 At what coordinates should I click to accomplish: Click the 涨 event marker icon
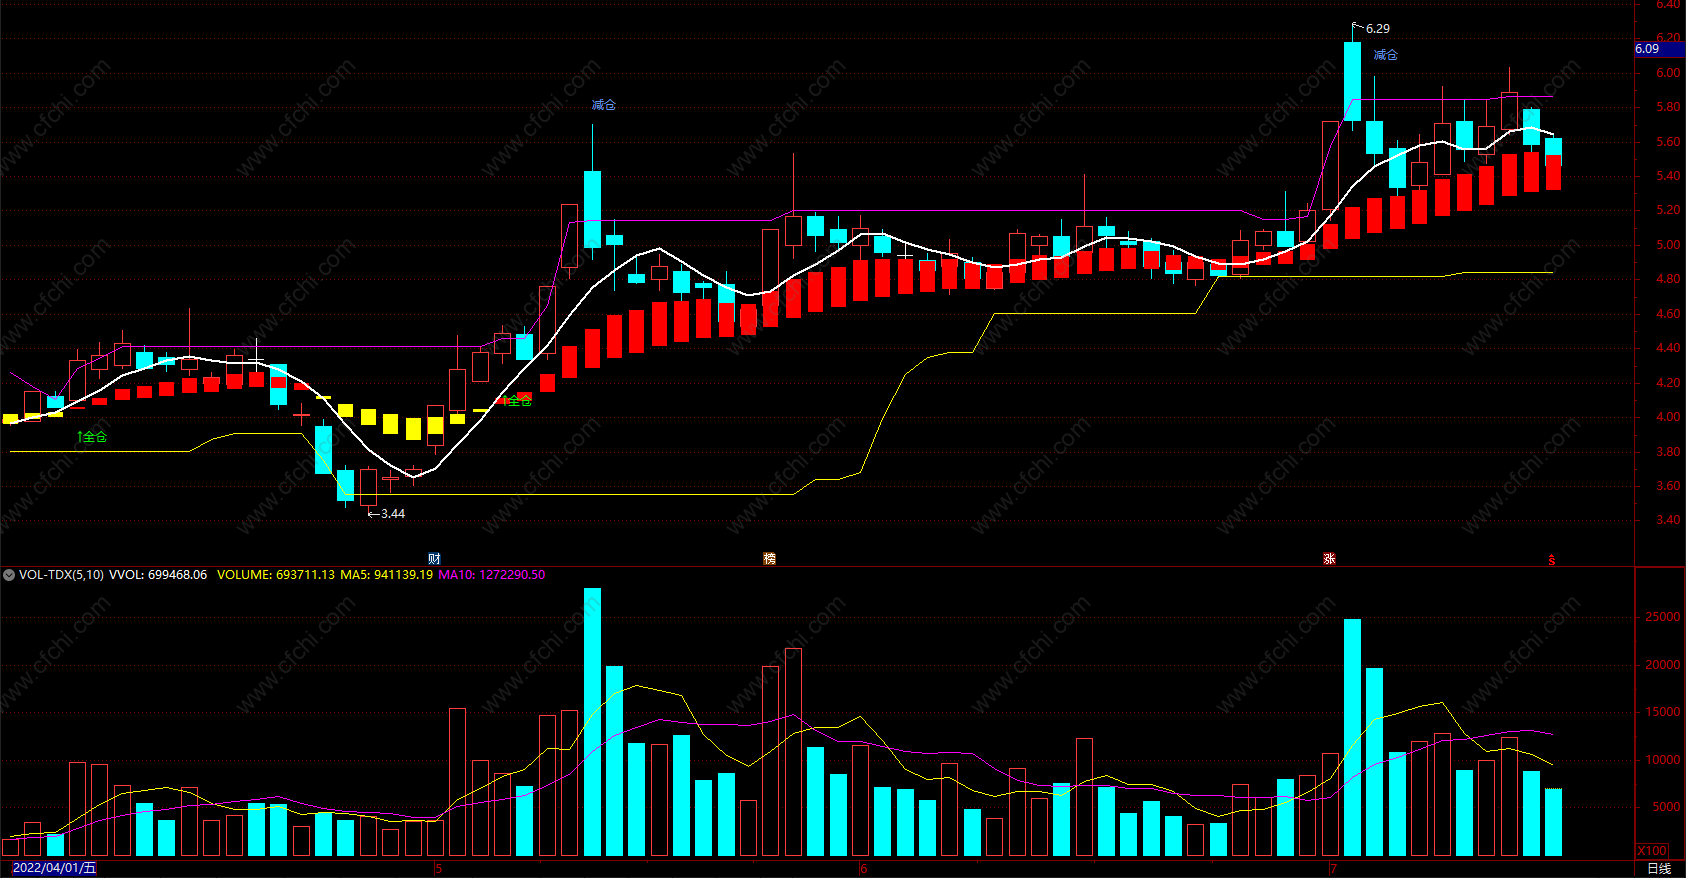[x=1329, y=558]
